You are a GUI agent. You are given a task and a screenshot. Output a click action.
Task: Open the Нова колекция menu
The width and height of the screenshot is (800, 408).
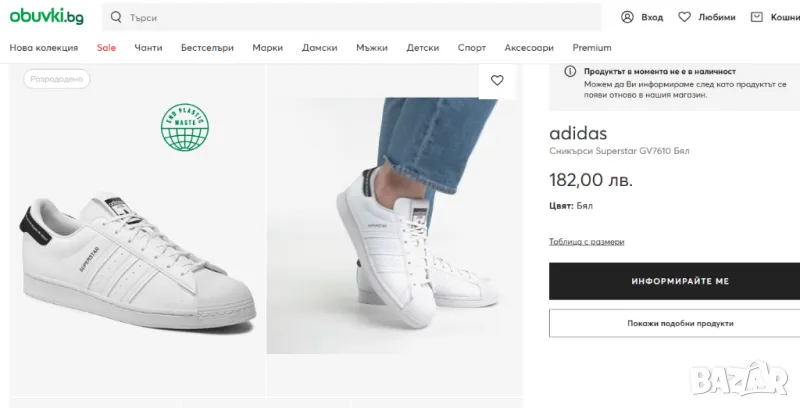(x=44, y=48)
